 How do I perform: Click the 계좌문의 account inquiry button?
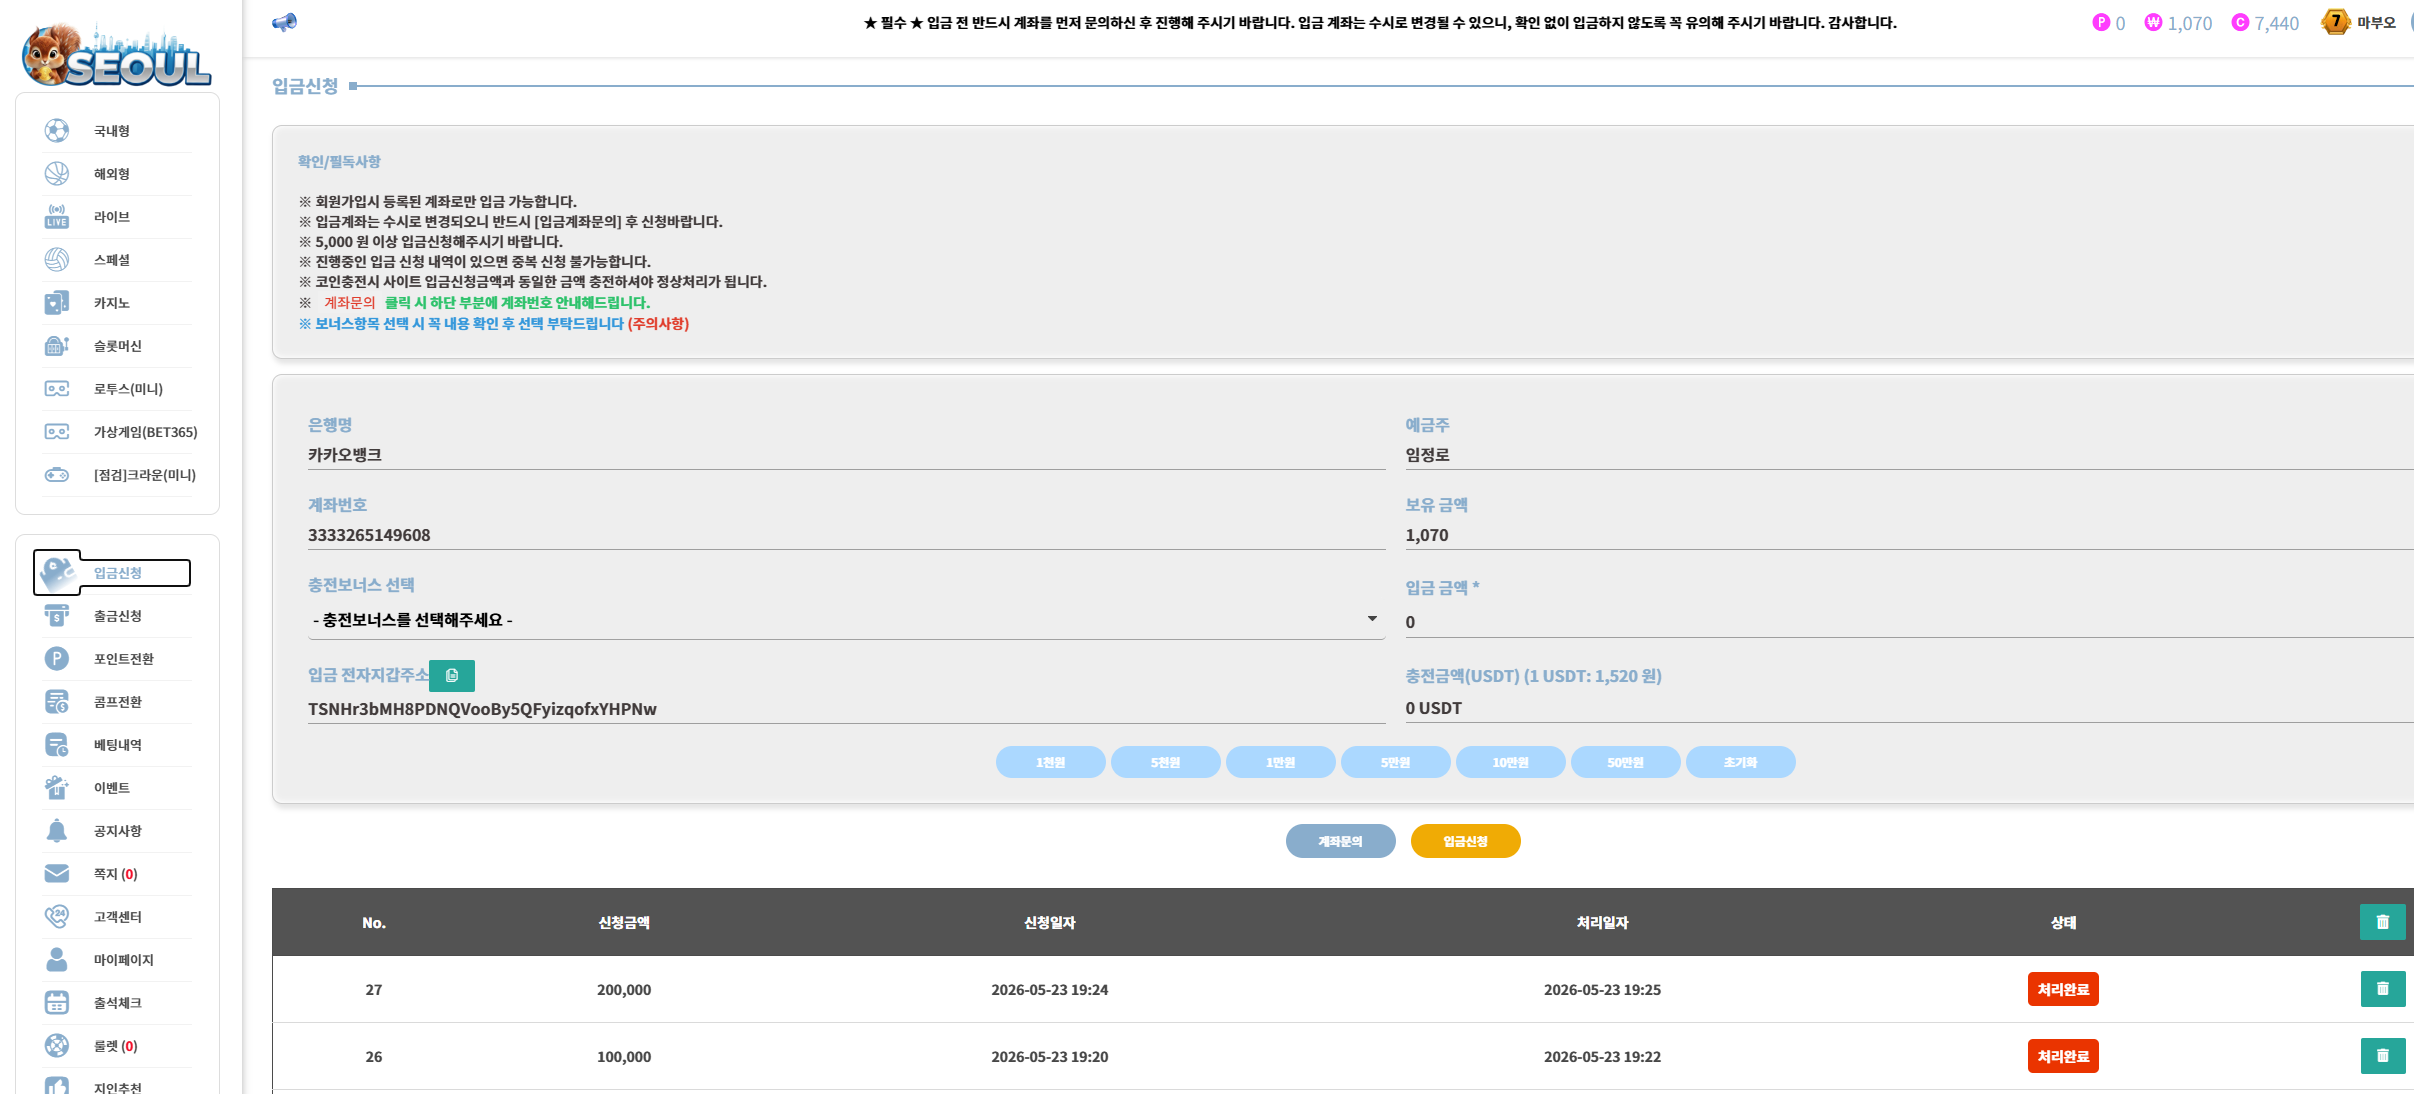pyautogui.click(x=1340, y=841)
